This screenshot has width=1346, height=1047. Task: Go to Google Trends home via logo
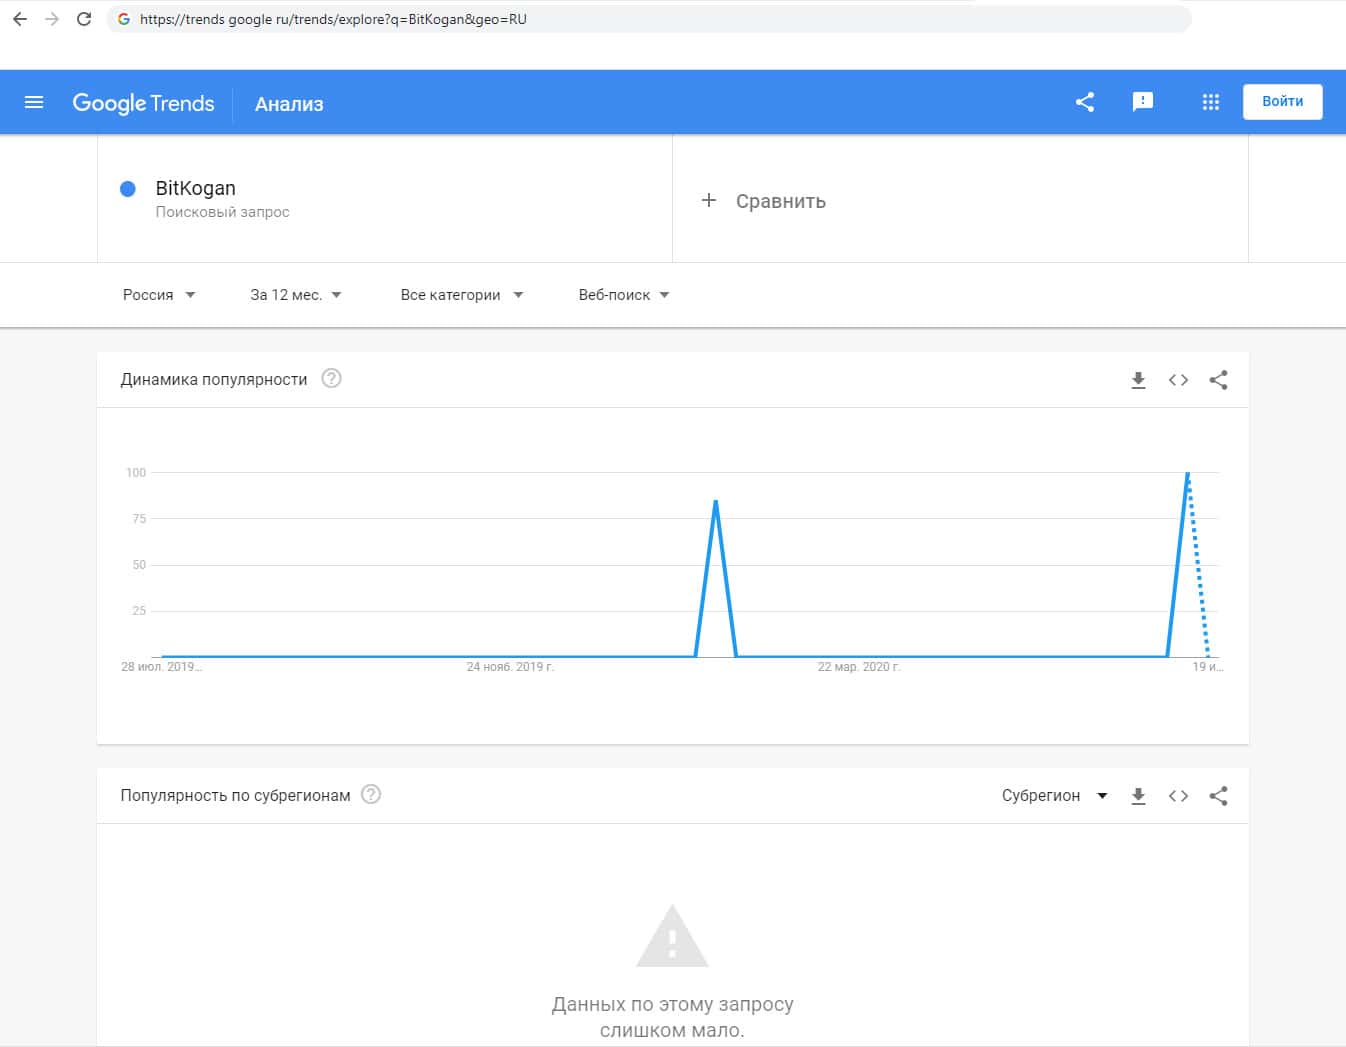coord(143,103)
